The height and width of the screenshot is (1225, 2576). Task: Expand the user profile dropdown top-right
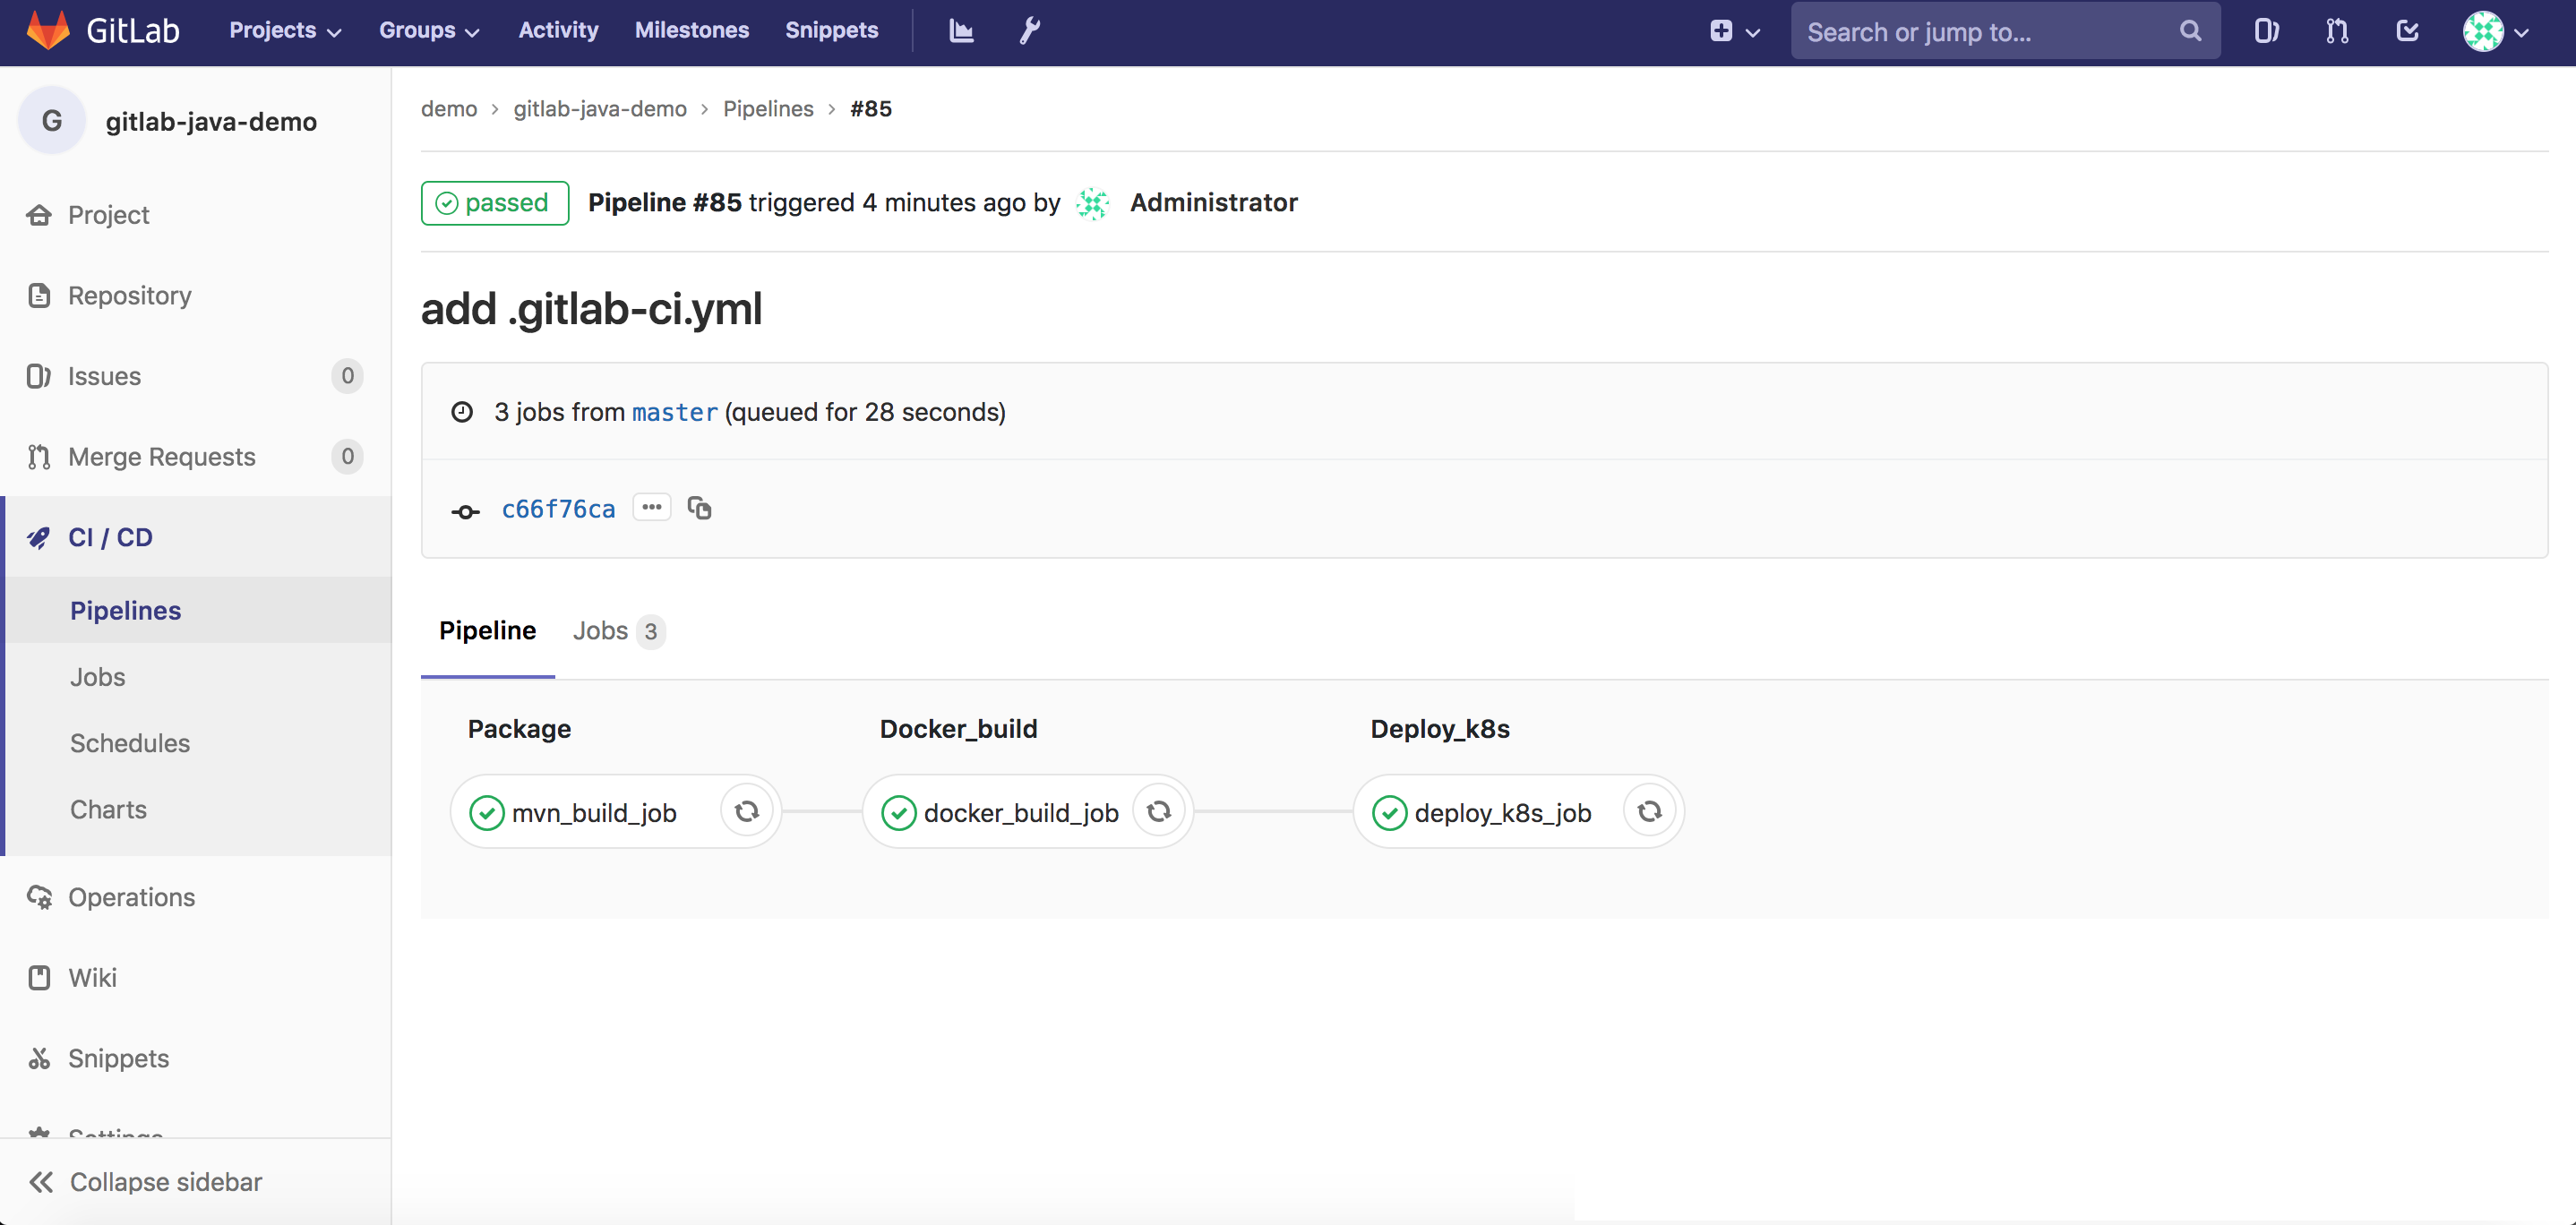[x=2492, y=30]
